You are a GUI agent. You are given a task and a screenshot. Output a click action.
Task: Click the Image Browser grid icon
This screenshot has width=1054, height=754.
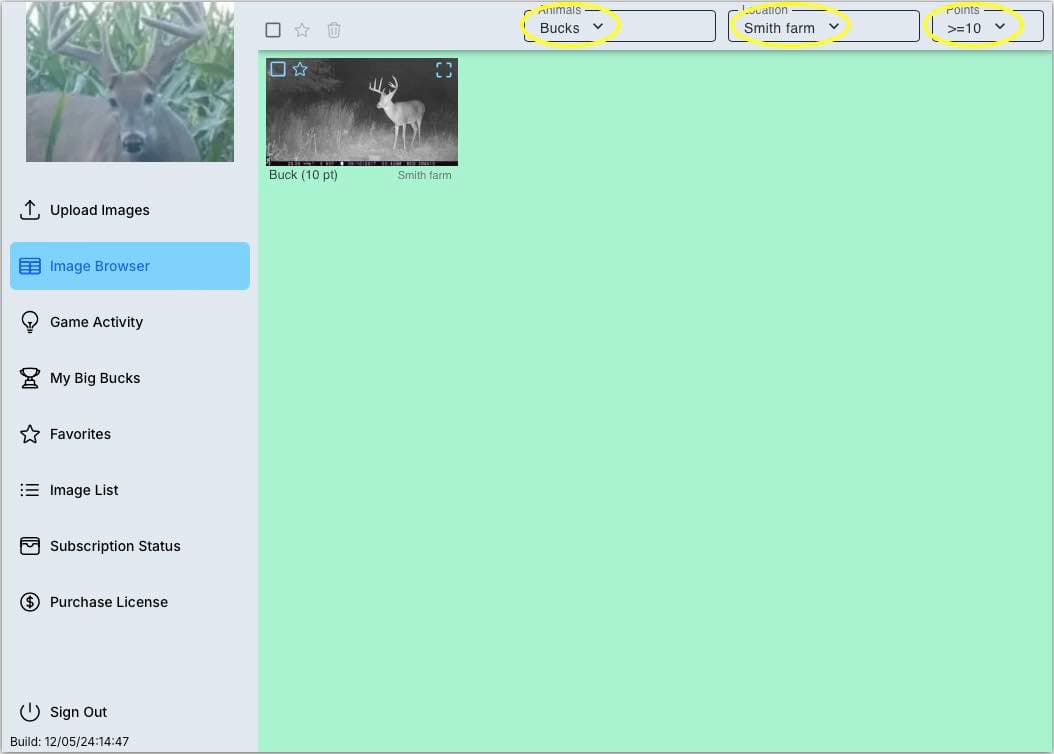[30, 266]
